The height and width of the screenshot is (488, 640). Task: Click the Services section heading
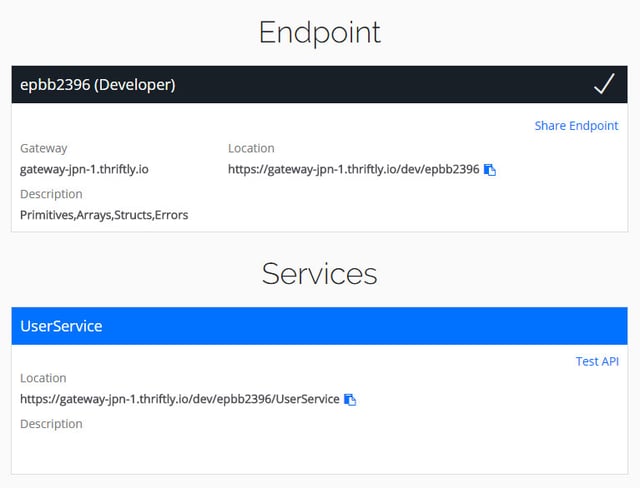coord(320,274)
